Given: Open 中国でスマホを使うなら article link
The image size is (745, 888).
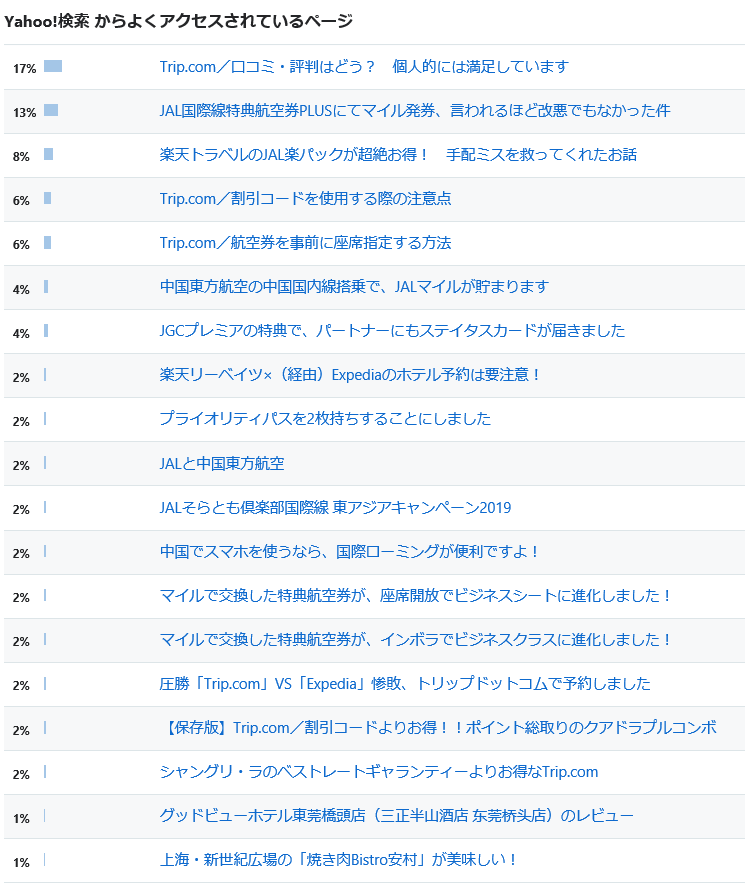Looking at the screenshot, I should pyautogui.click(x=349, y=552).
